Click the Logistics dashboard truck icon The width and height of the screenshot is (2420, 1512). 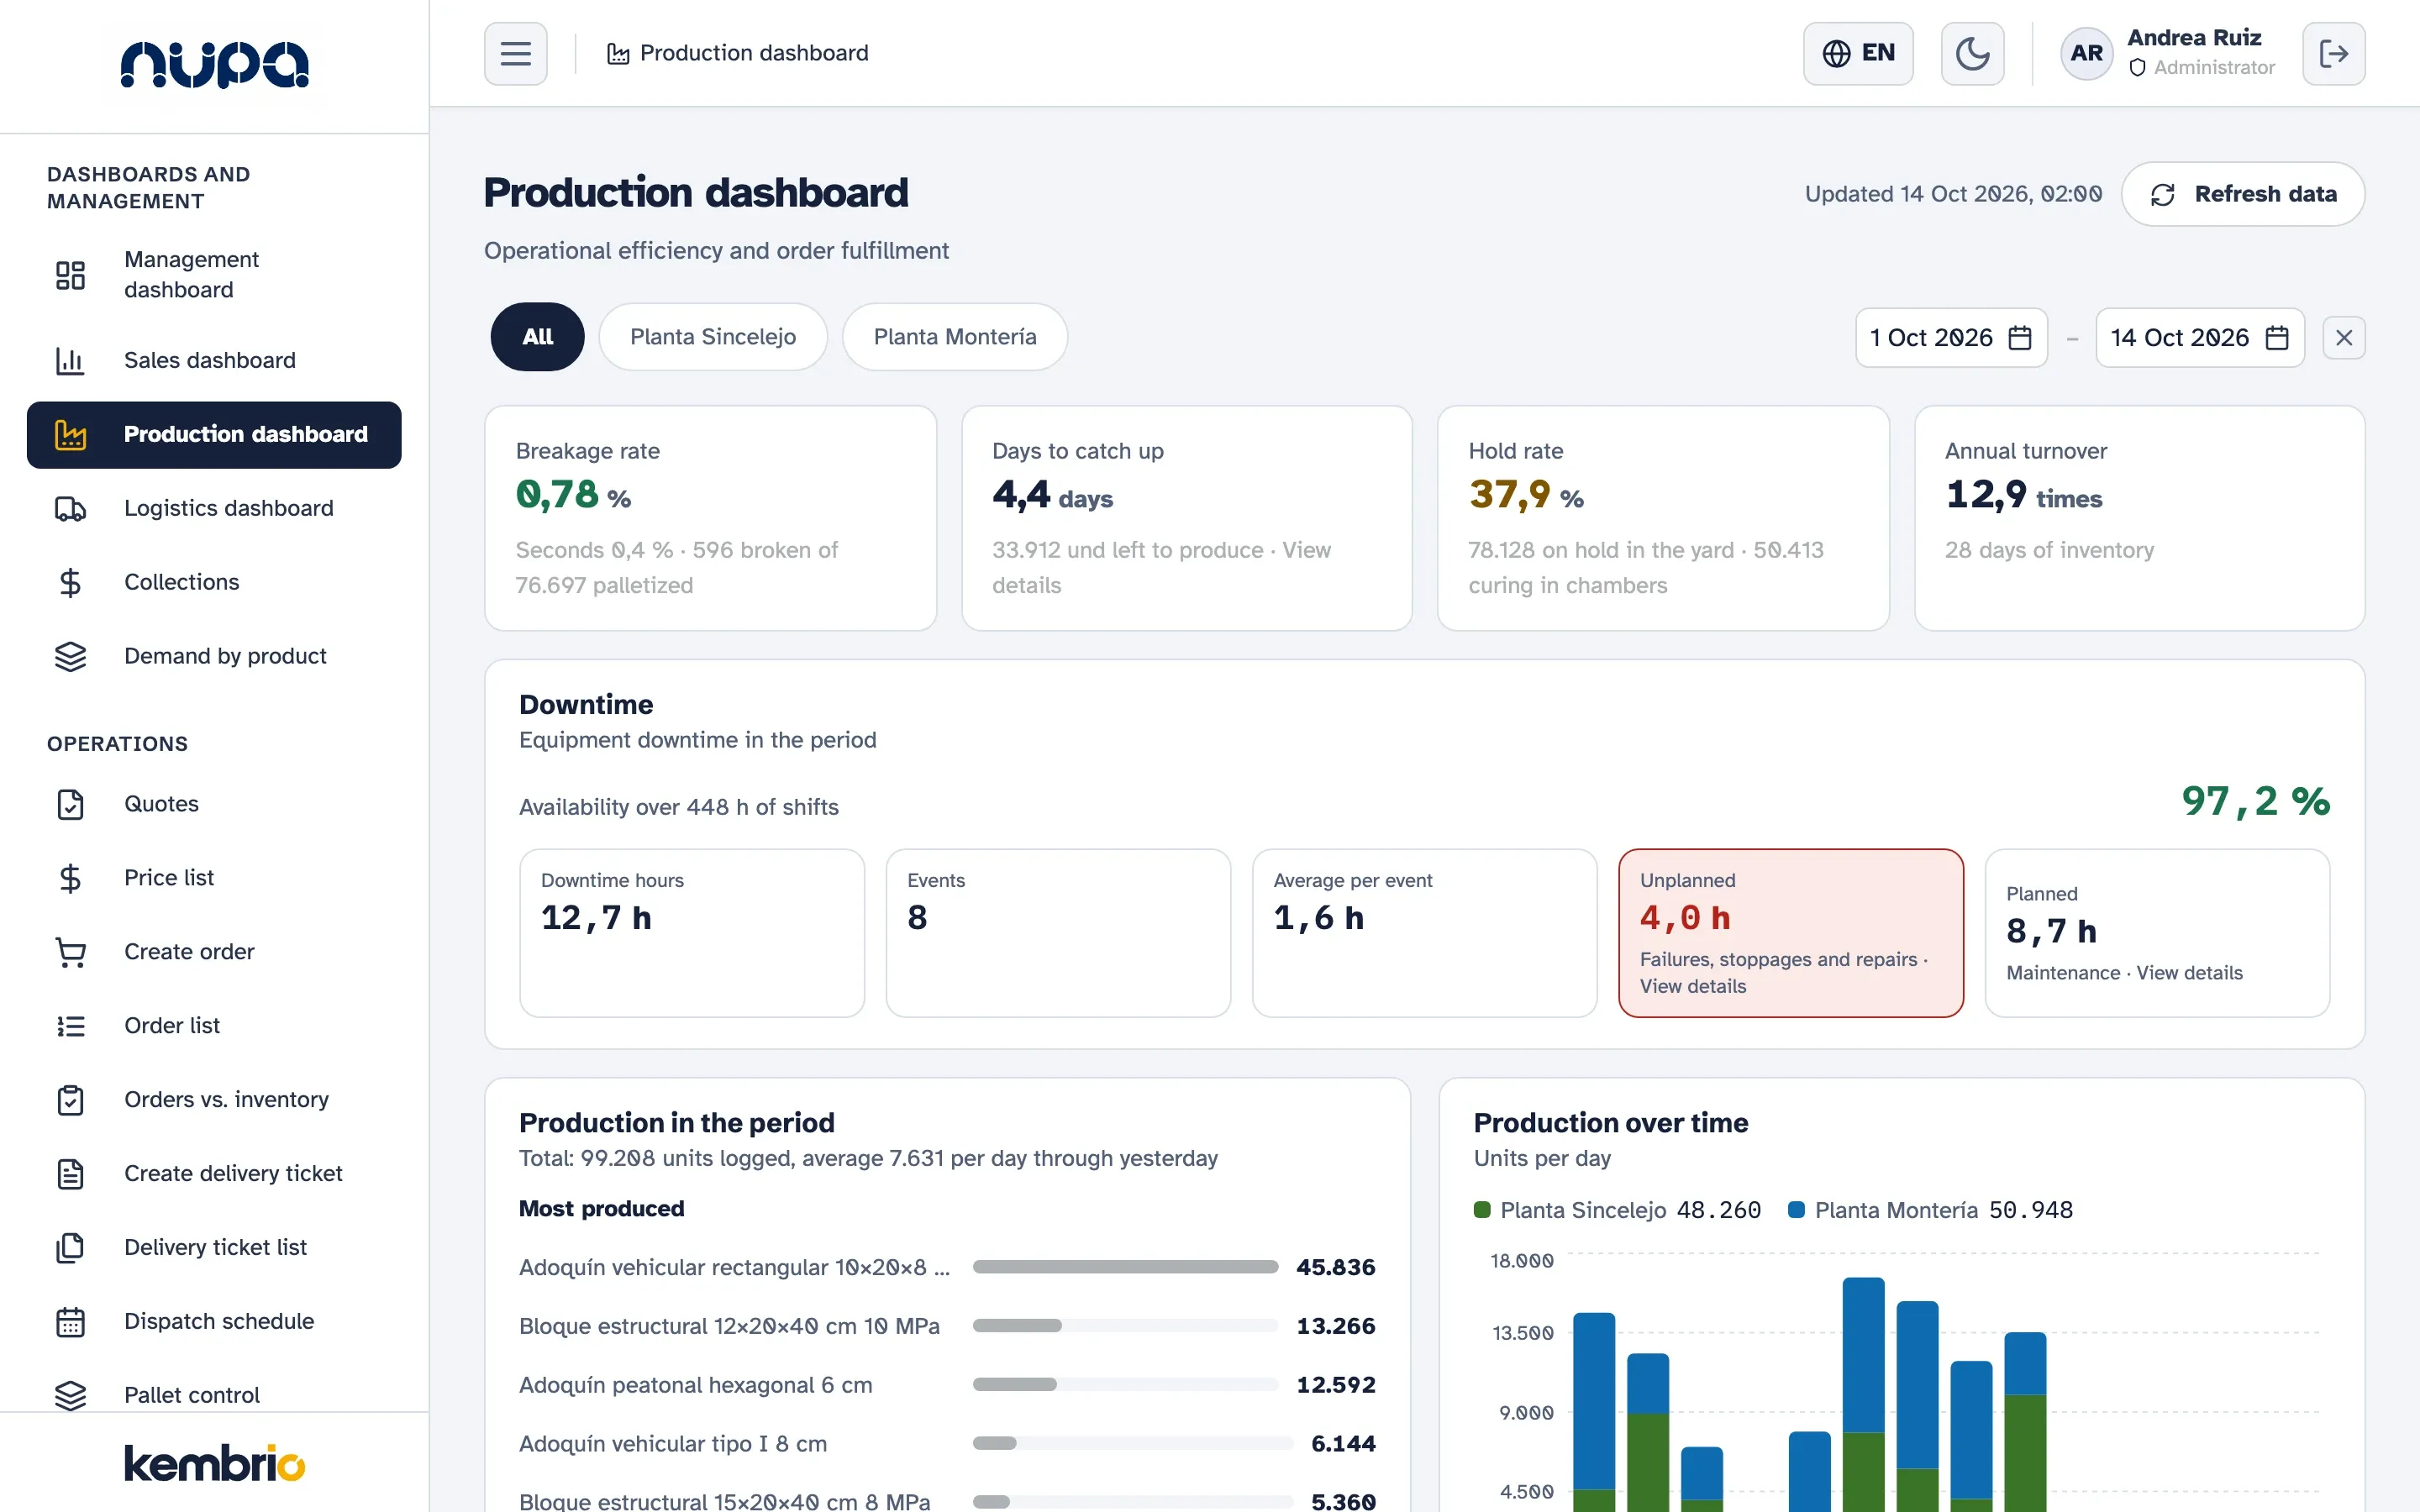[x=70, y=508]
